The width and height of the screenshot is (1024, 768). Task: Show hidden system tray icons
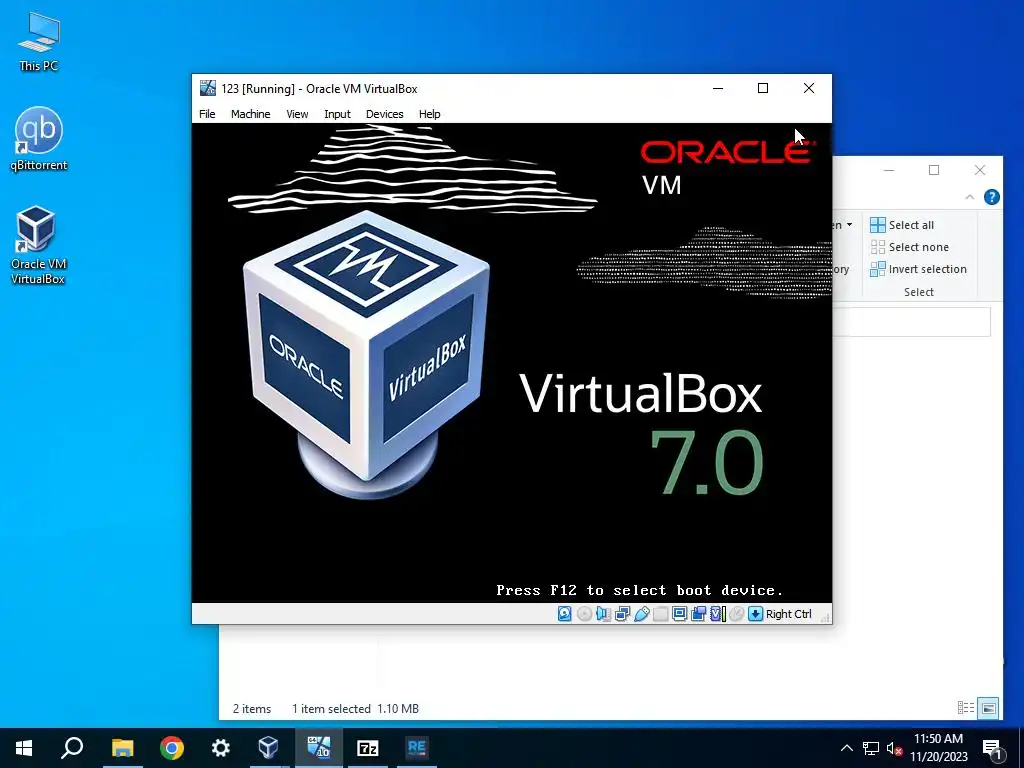point(846,748)
